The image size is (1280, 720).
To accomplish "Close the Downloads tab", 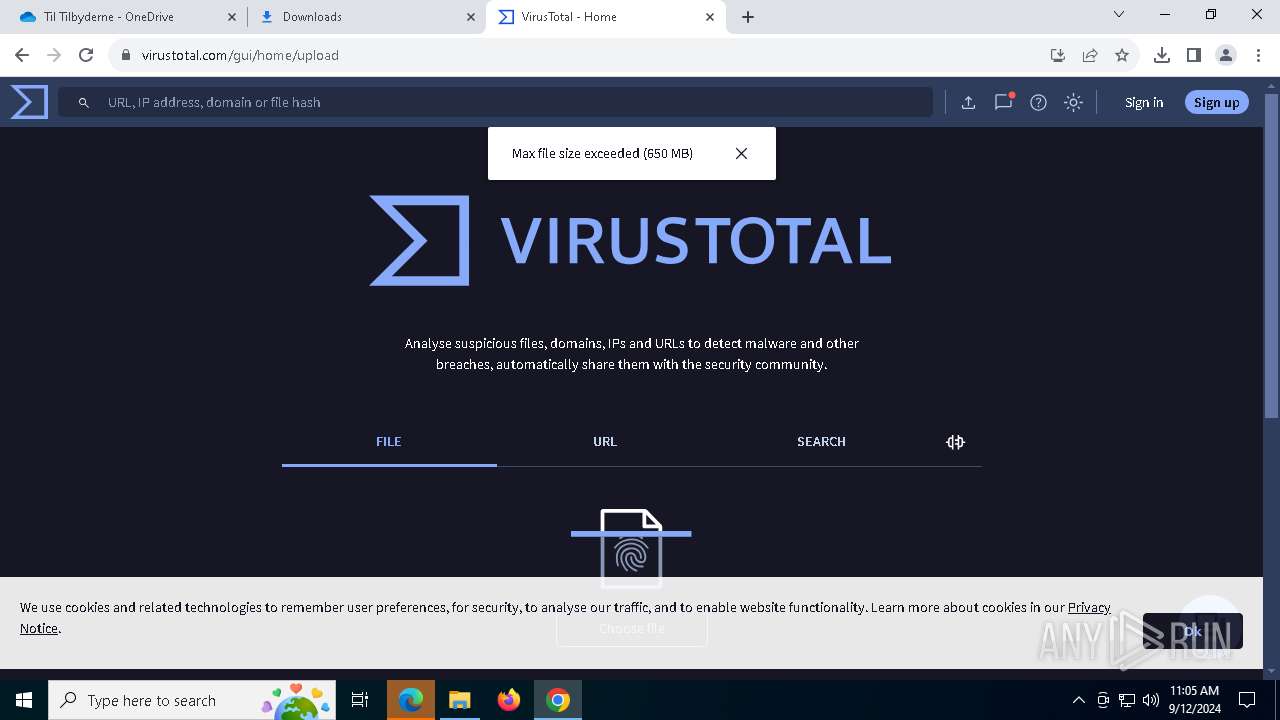I will (x=470, y=17).
